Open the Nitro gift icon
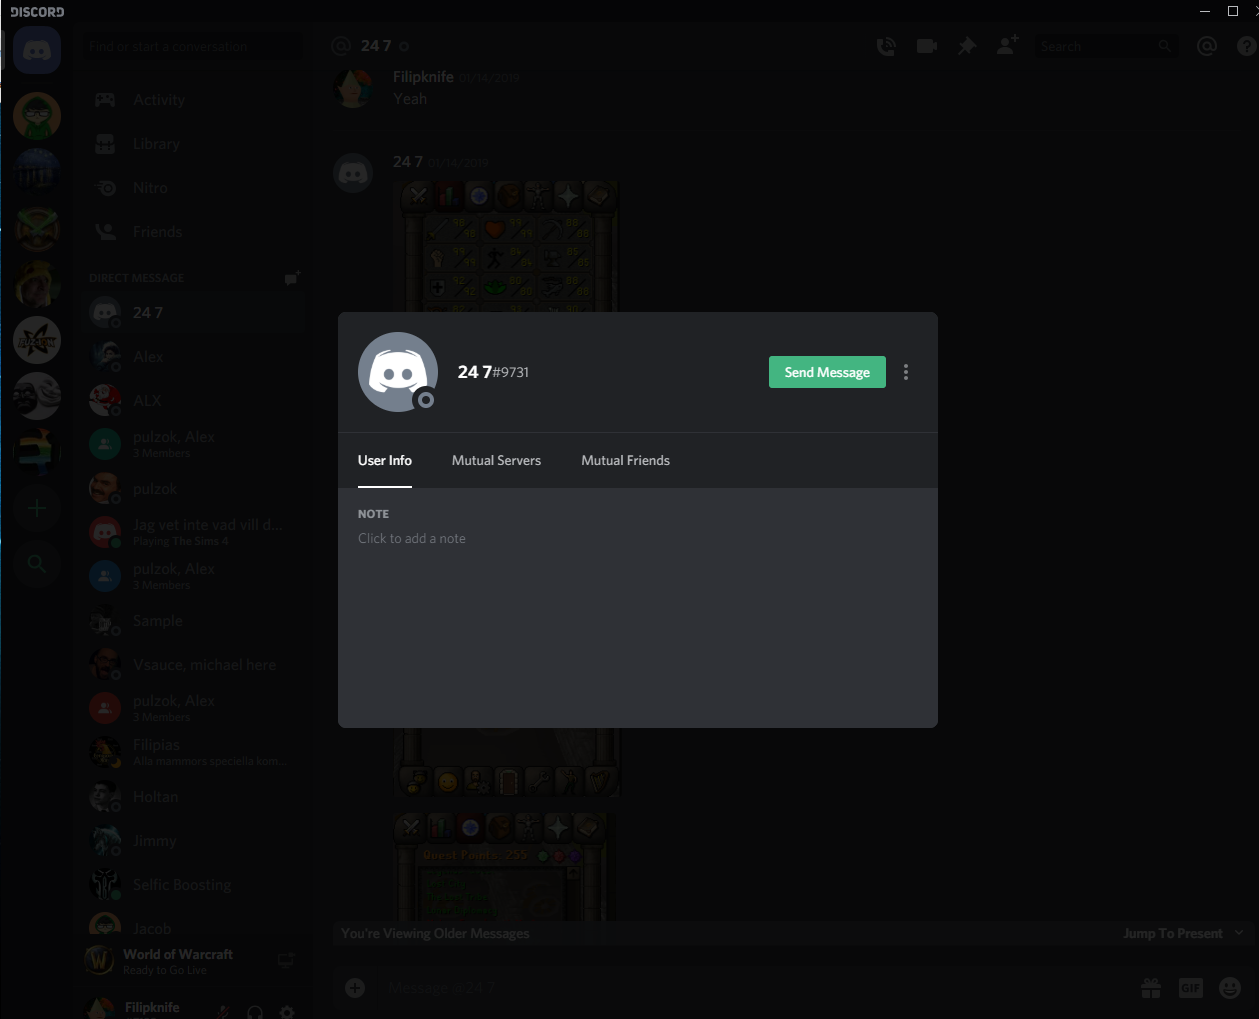This screenshot has width=1259, height=1019. click(1151, 988)
